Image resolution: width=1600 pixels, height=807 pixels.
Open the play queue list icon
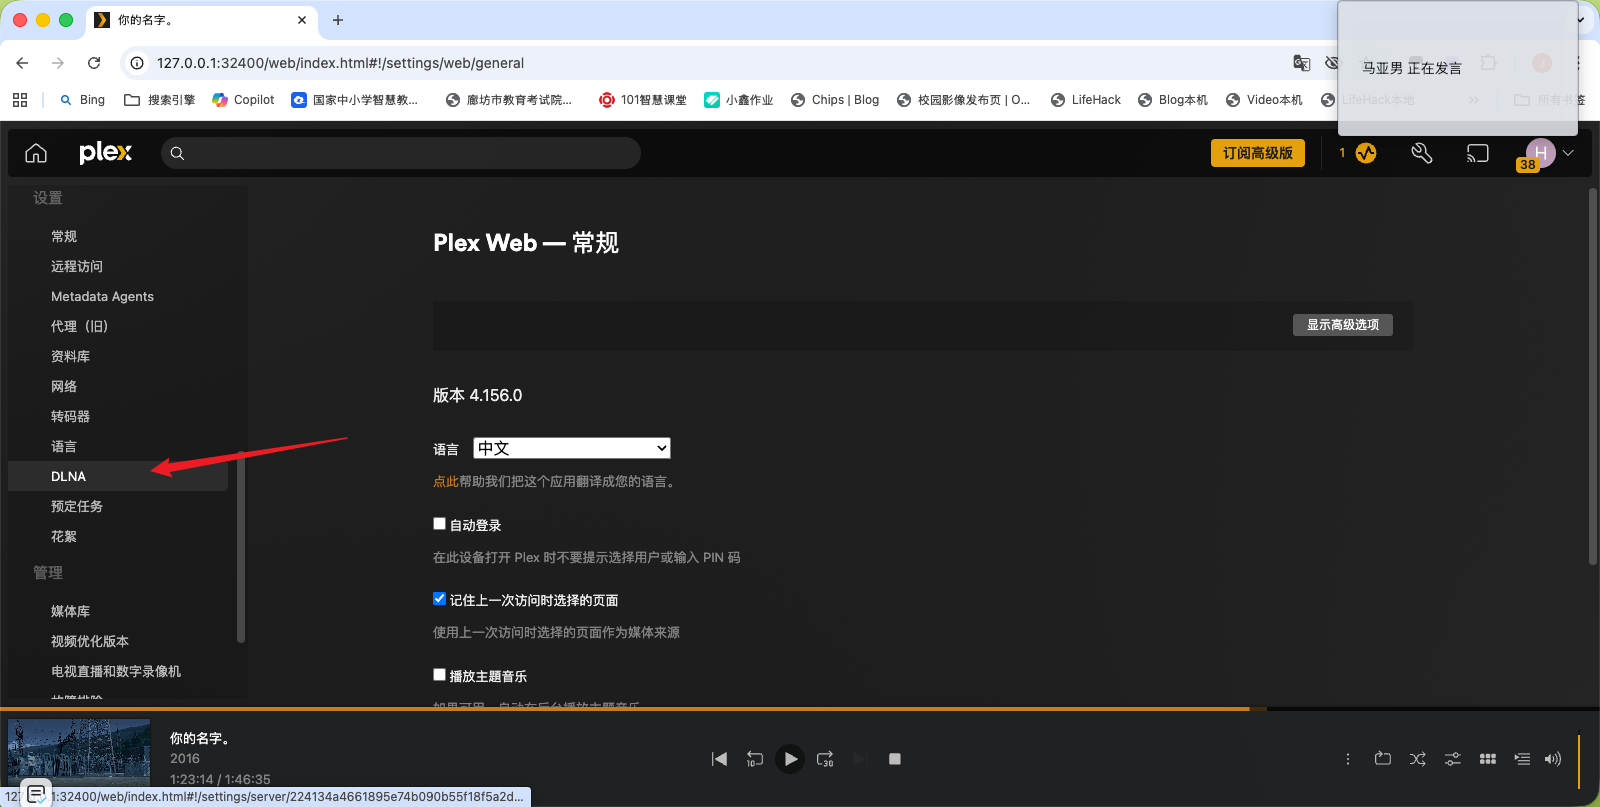(1522, 759)
